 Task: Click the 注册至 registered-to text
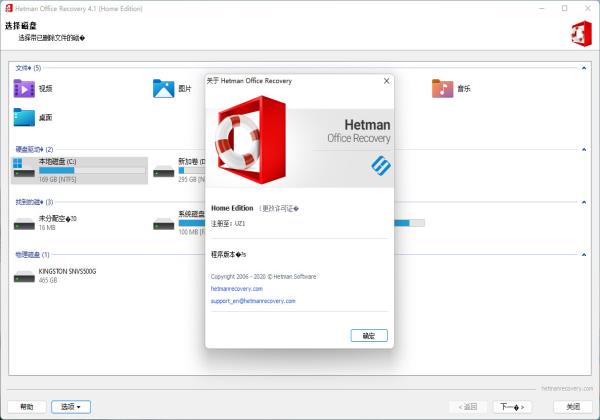click(x=228, y=223)
